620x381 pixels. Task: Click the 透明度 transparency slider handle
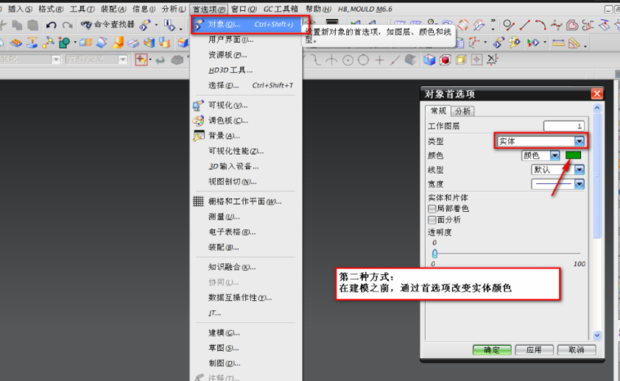435,253
